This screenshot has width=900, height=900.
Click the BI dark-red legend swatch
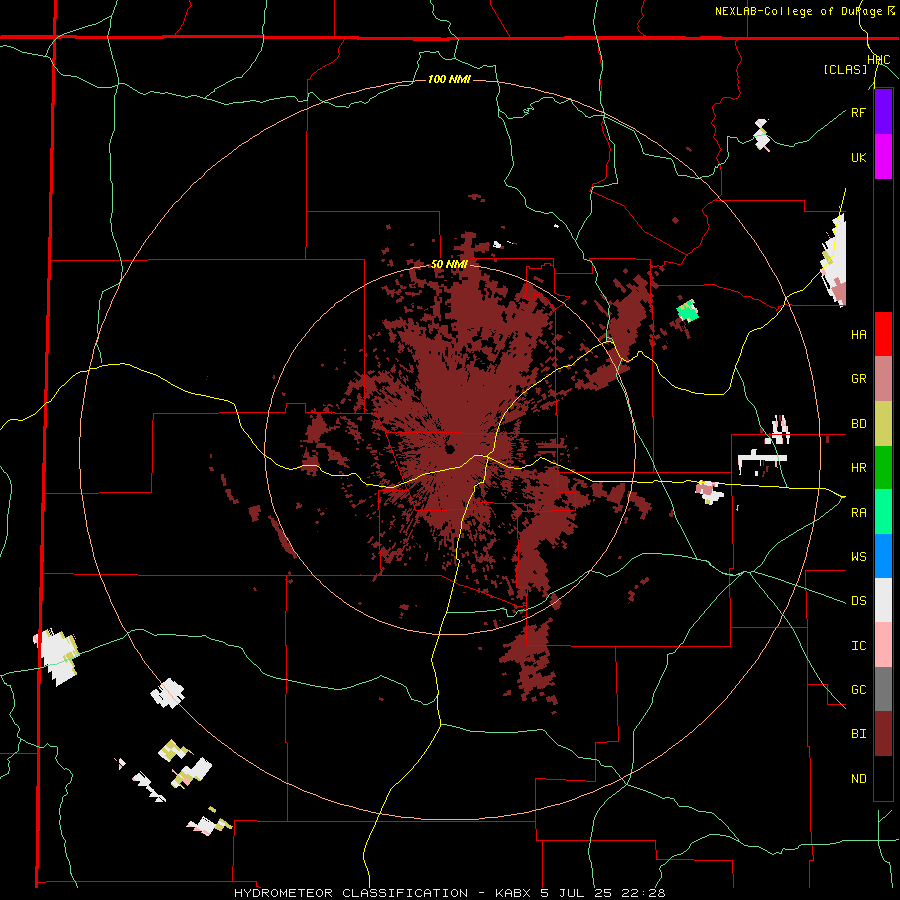(883, 734)
